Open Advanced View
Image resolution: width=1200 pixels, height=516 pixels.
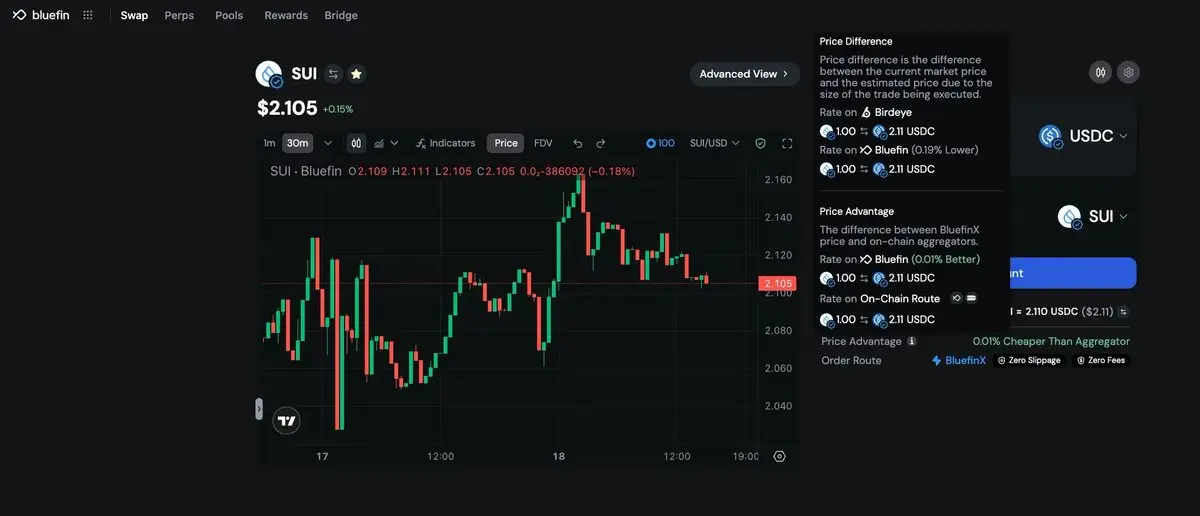[745, 74]
